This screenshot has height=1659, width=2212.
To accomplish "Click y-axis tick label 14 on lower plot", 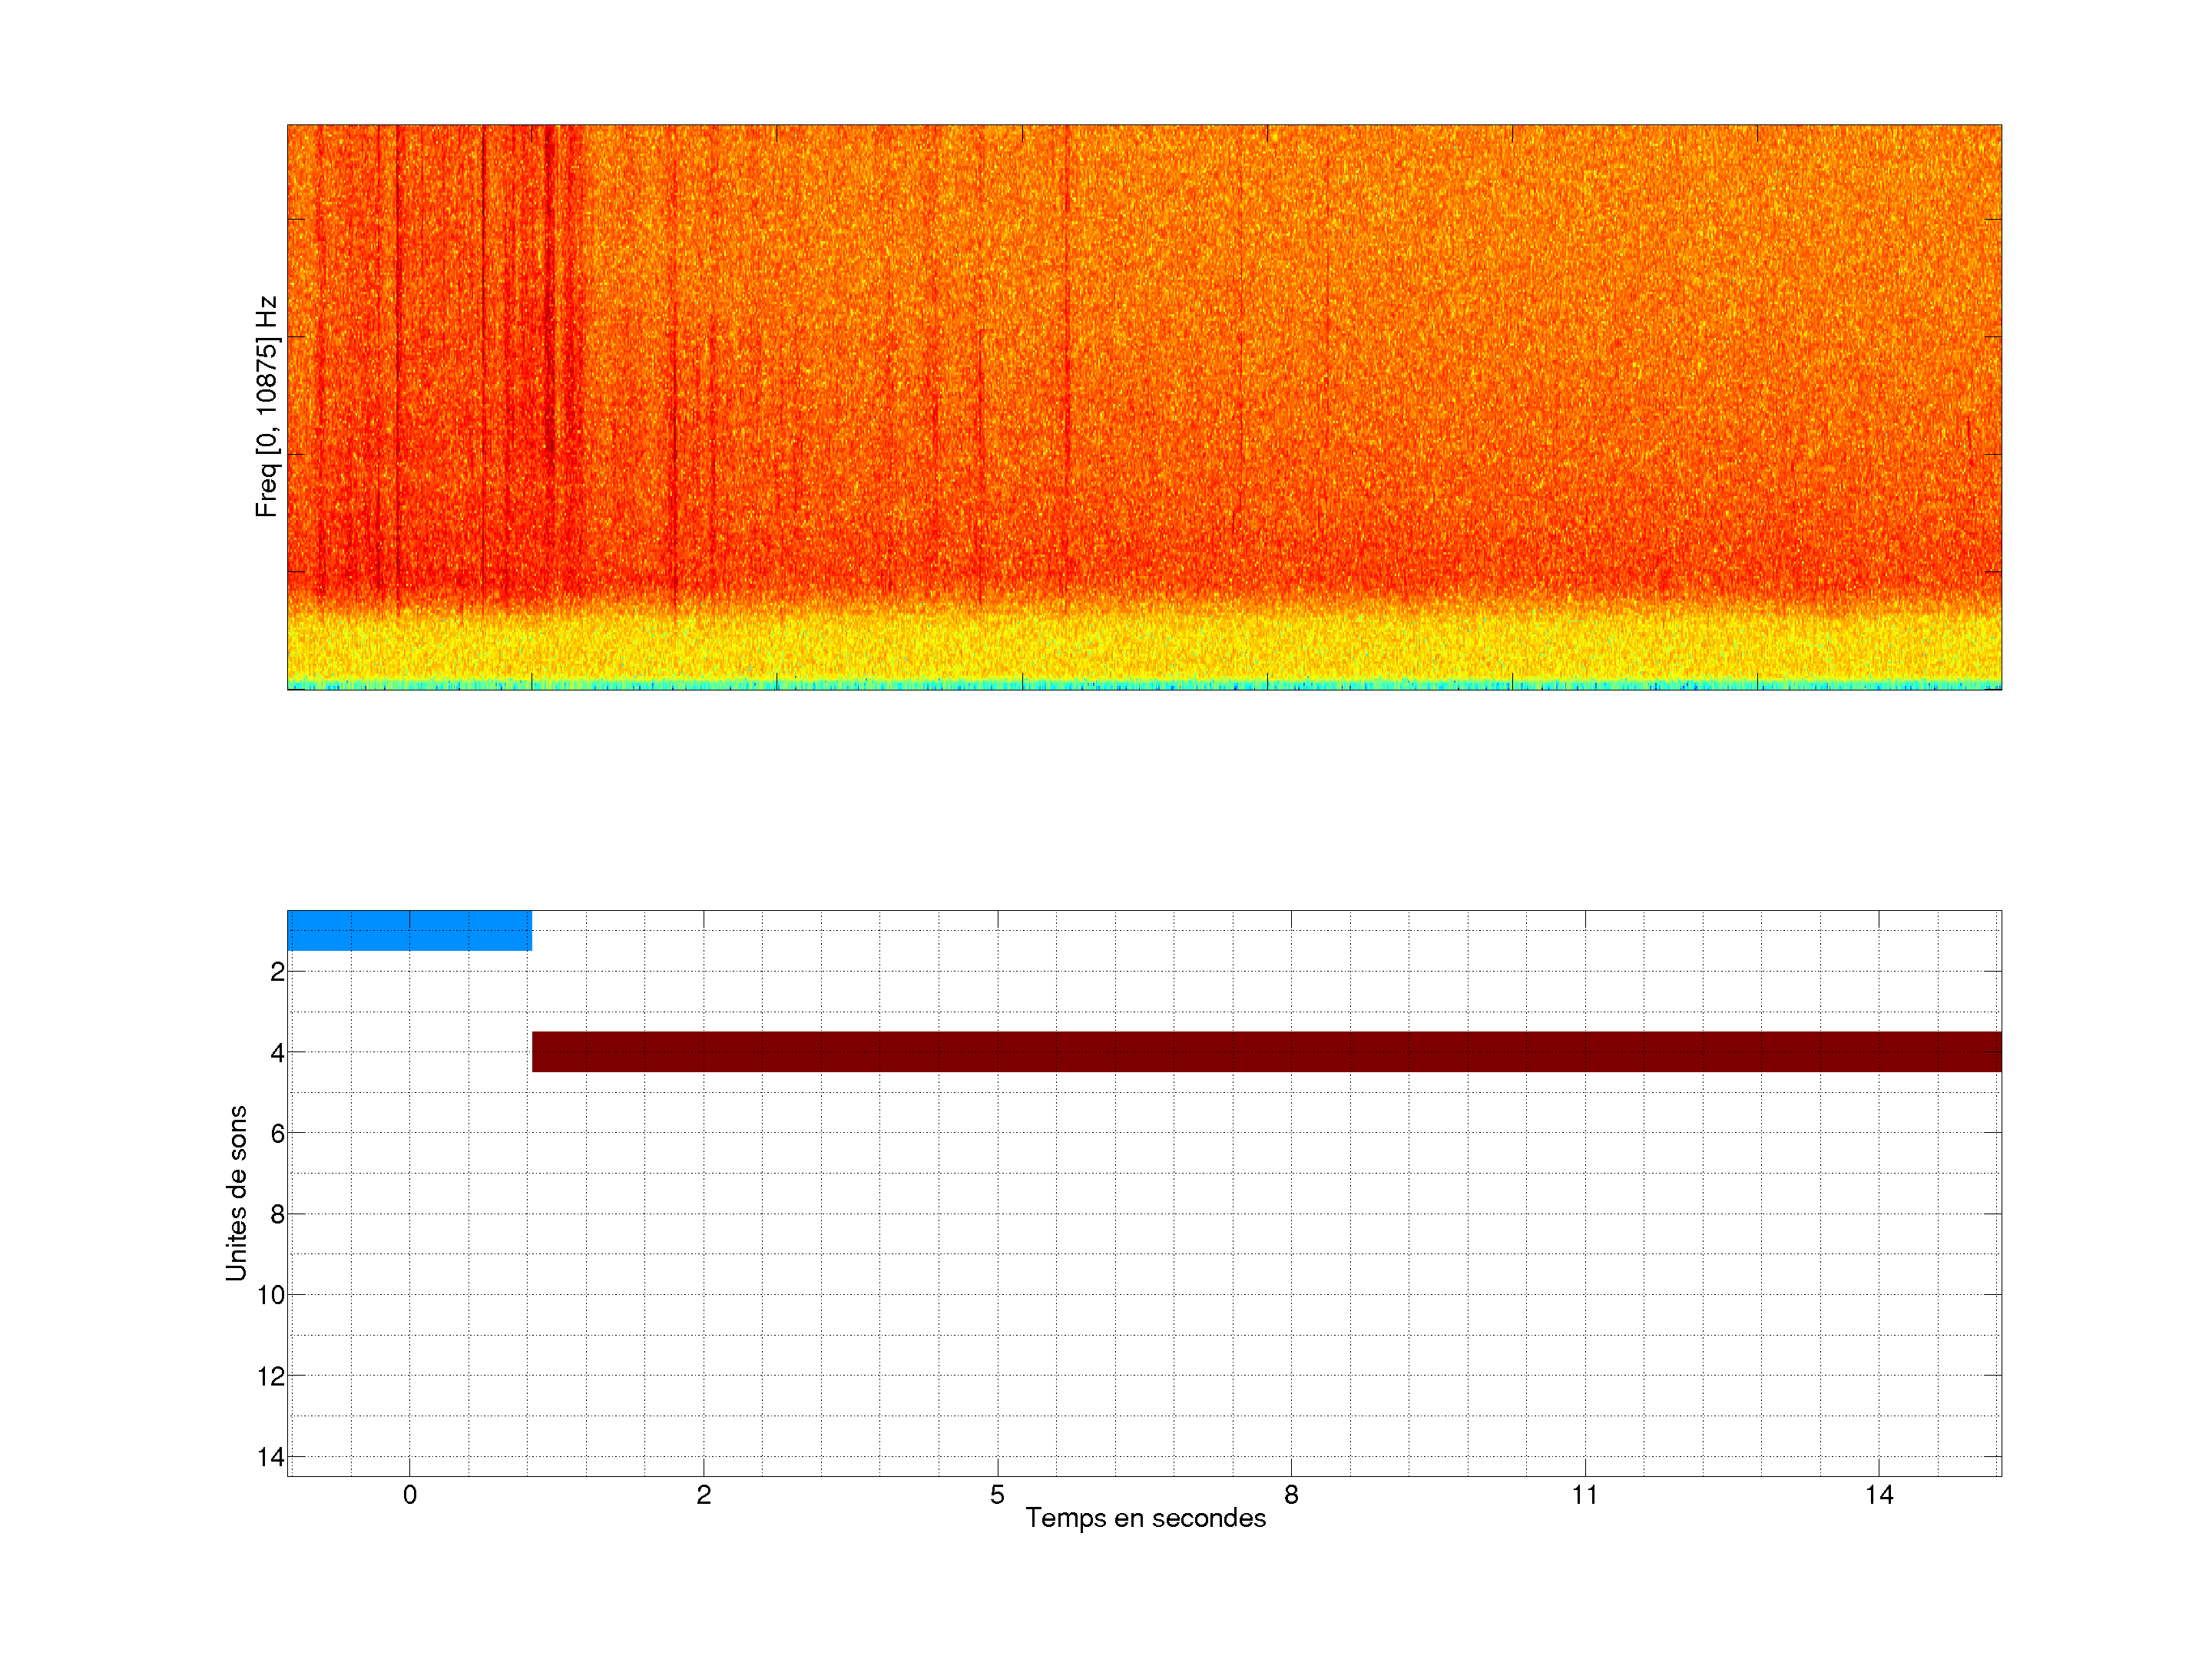I will (271, 1457).
